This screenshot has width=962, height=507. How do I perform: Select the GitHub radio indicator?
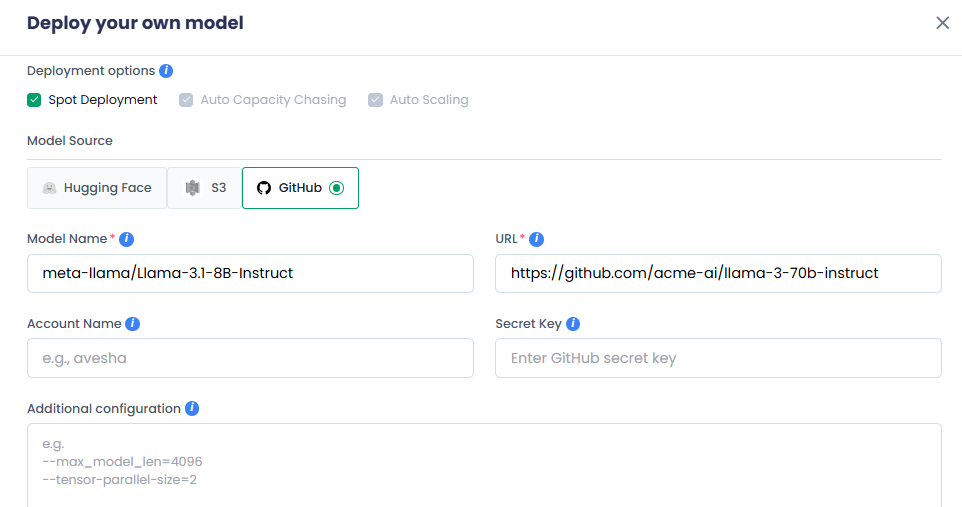pos(336,188)
